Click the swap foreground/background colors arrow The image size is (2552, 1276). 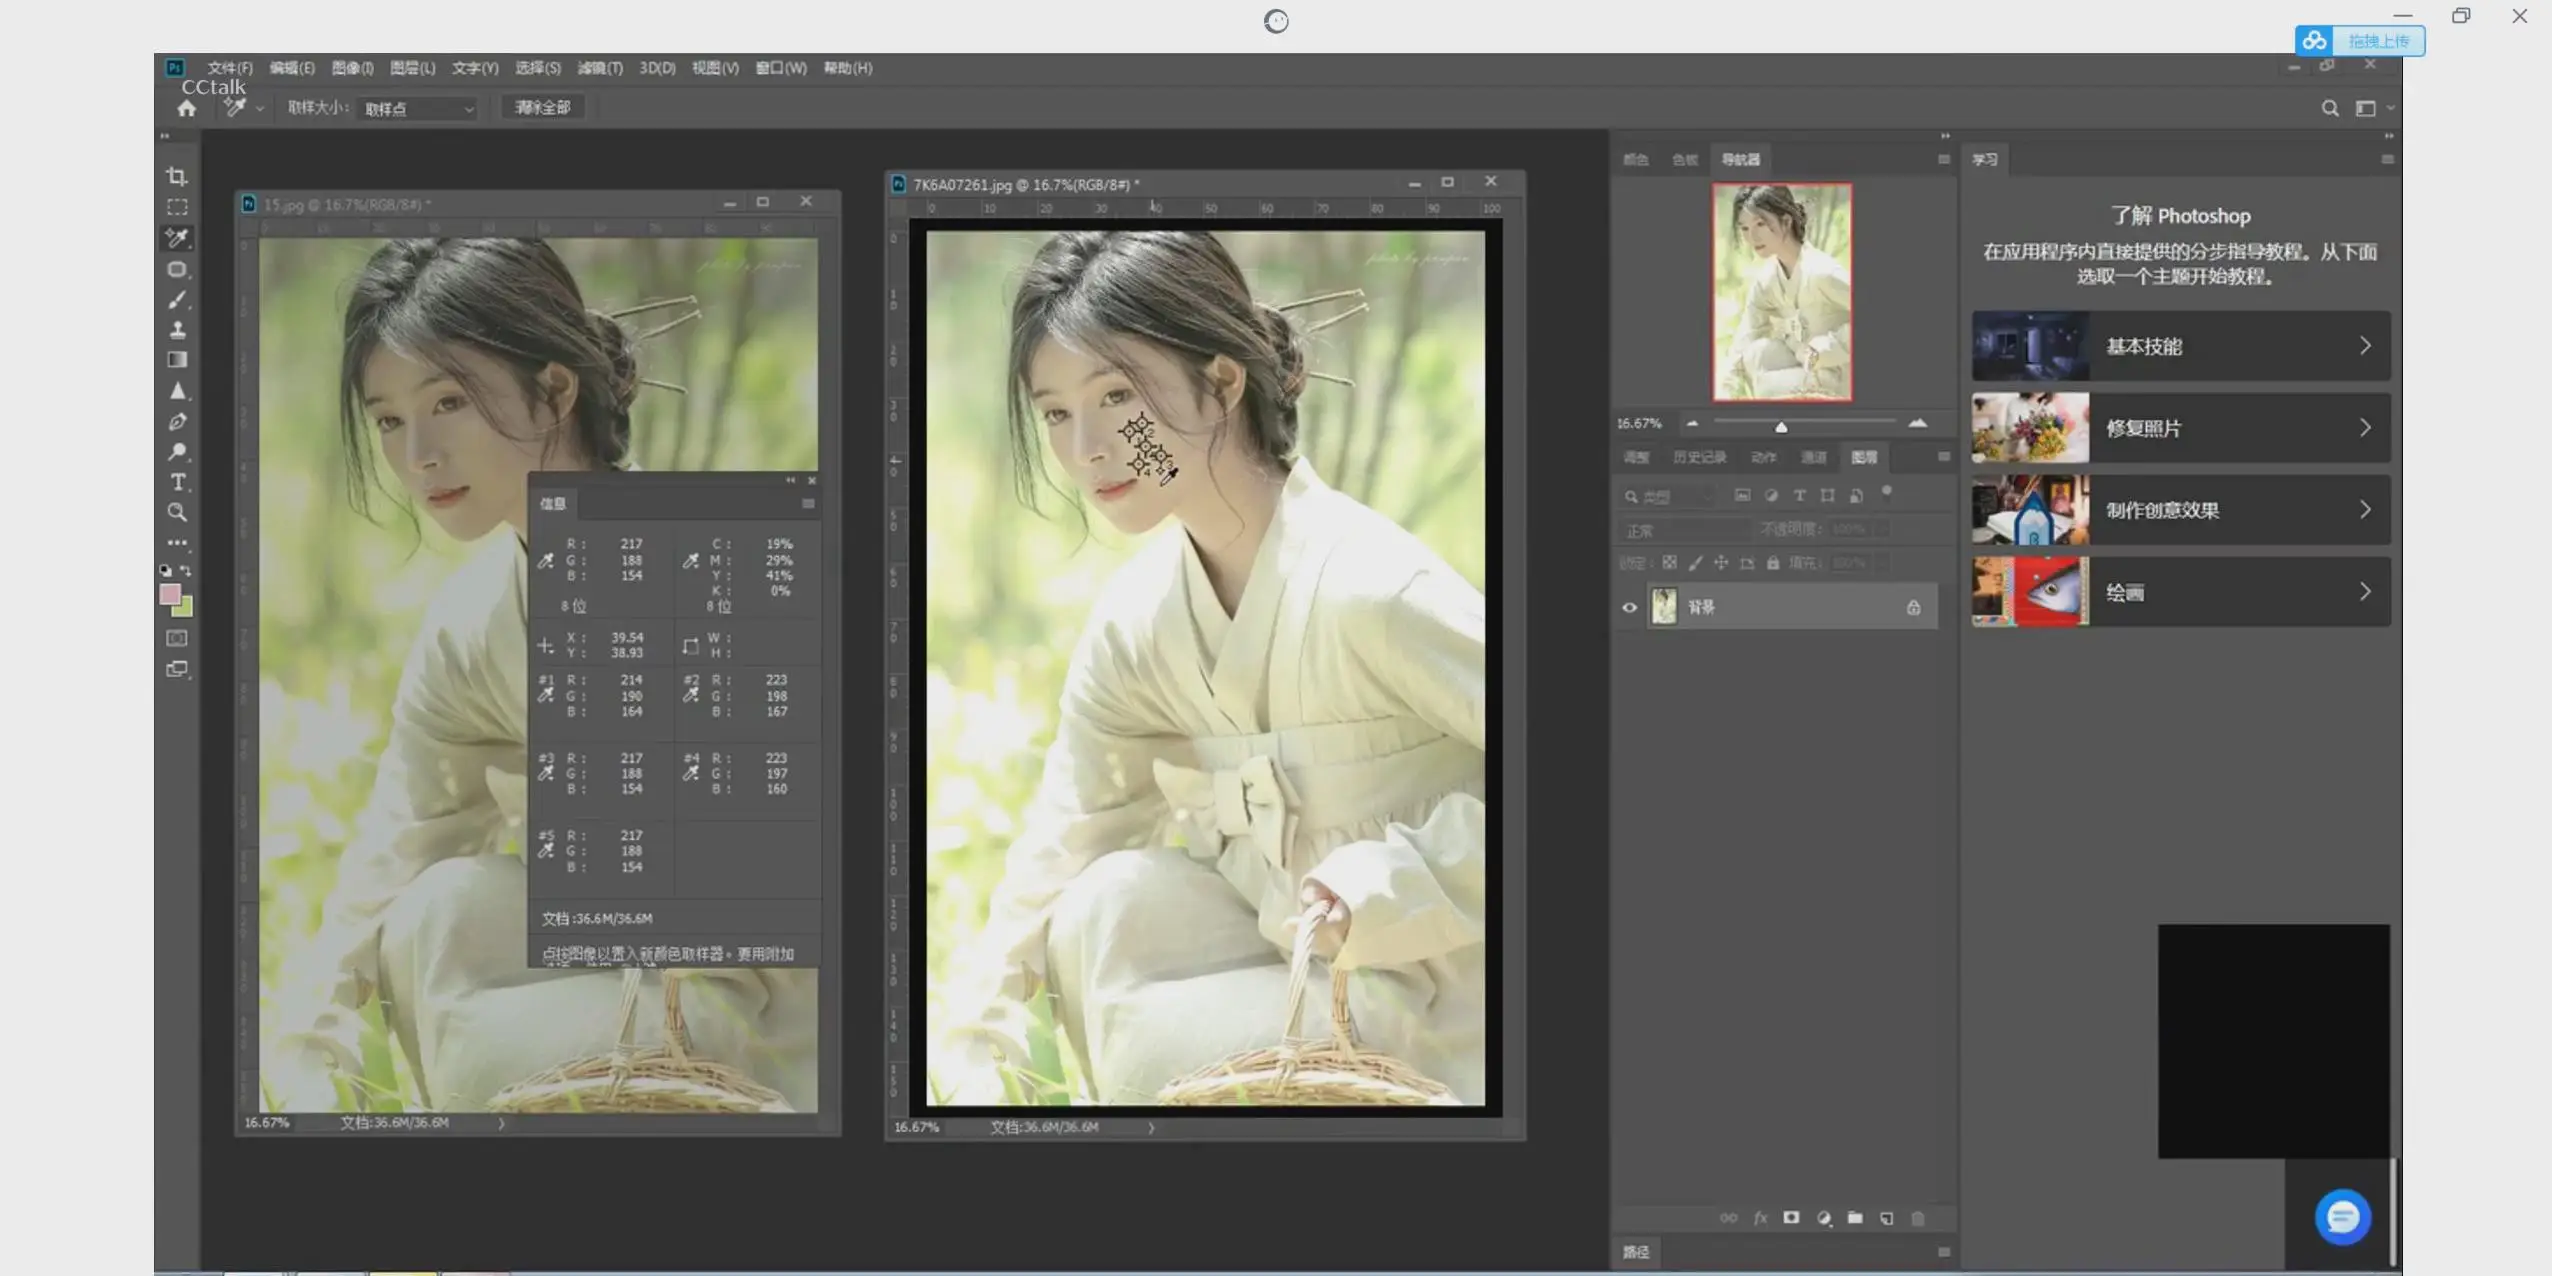click(186, 571)
